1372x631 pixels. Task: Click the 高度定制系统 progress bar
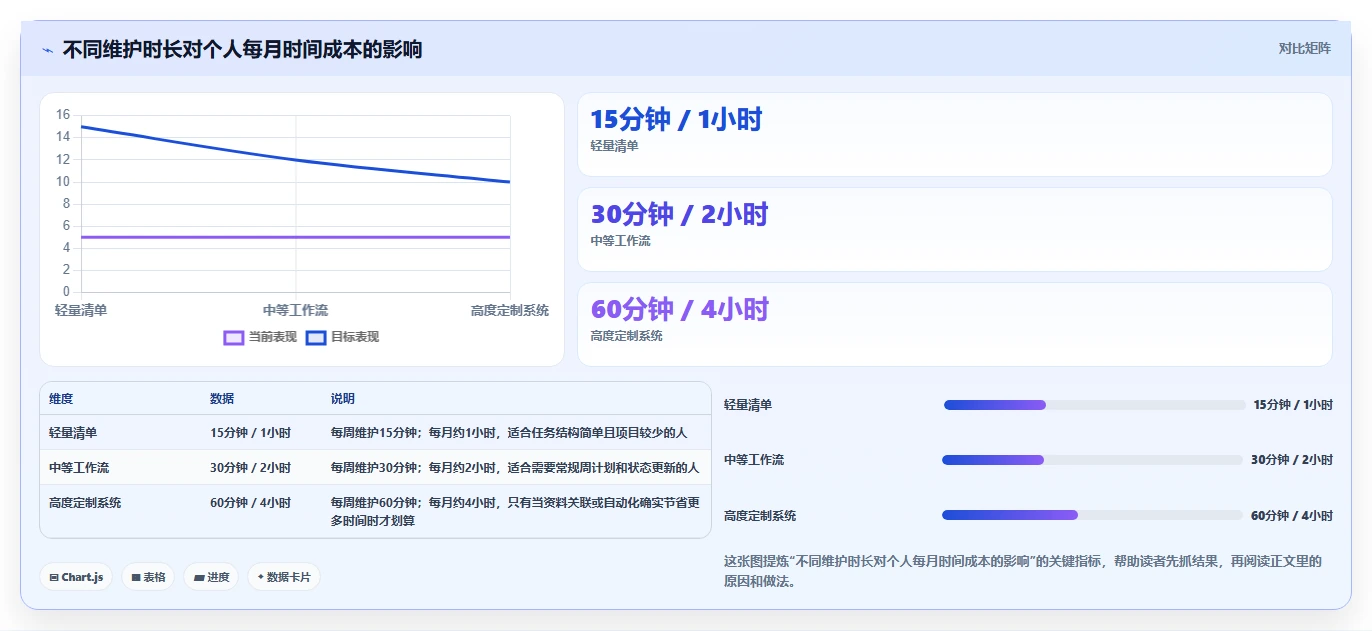point(1092,515)
